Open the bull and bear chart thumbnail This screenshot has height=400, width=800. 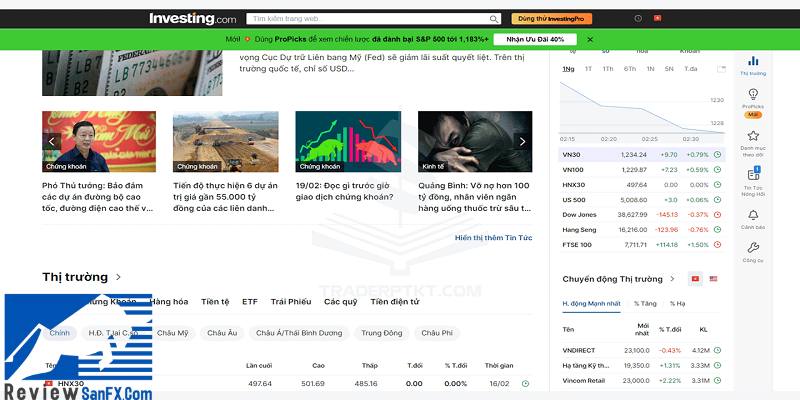[x=348, y=141]
